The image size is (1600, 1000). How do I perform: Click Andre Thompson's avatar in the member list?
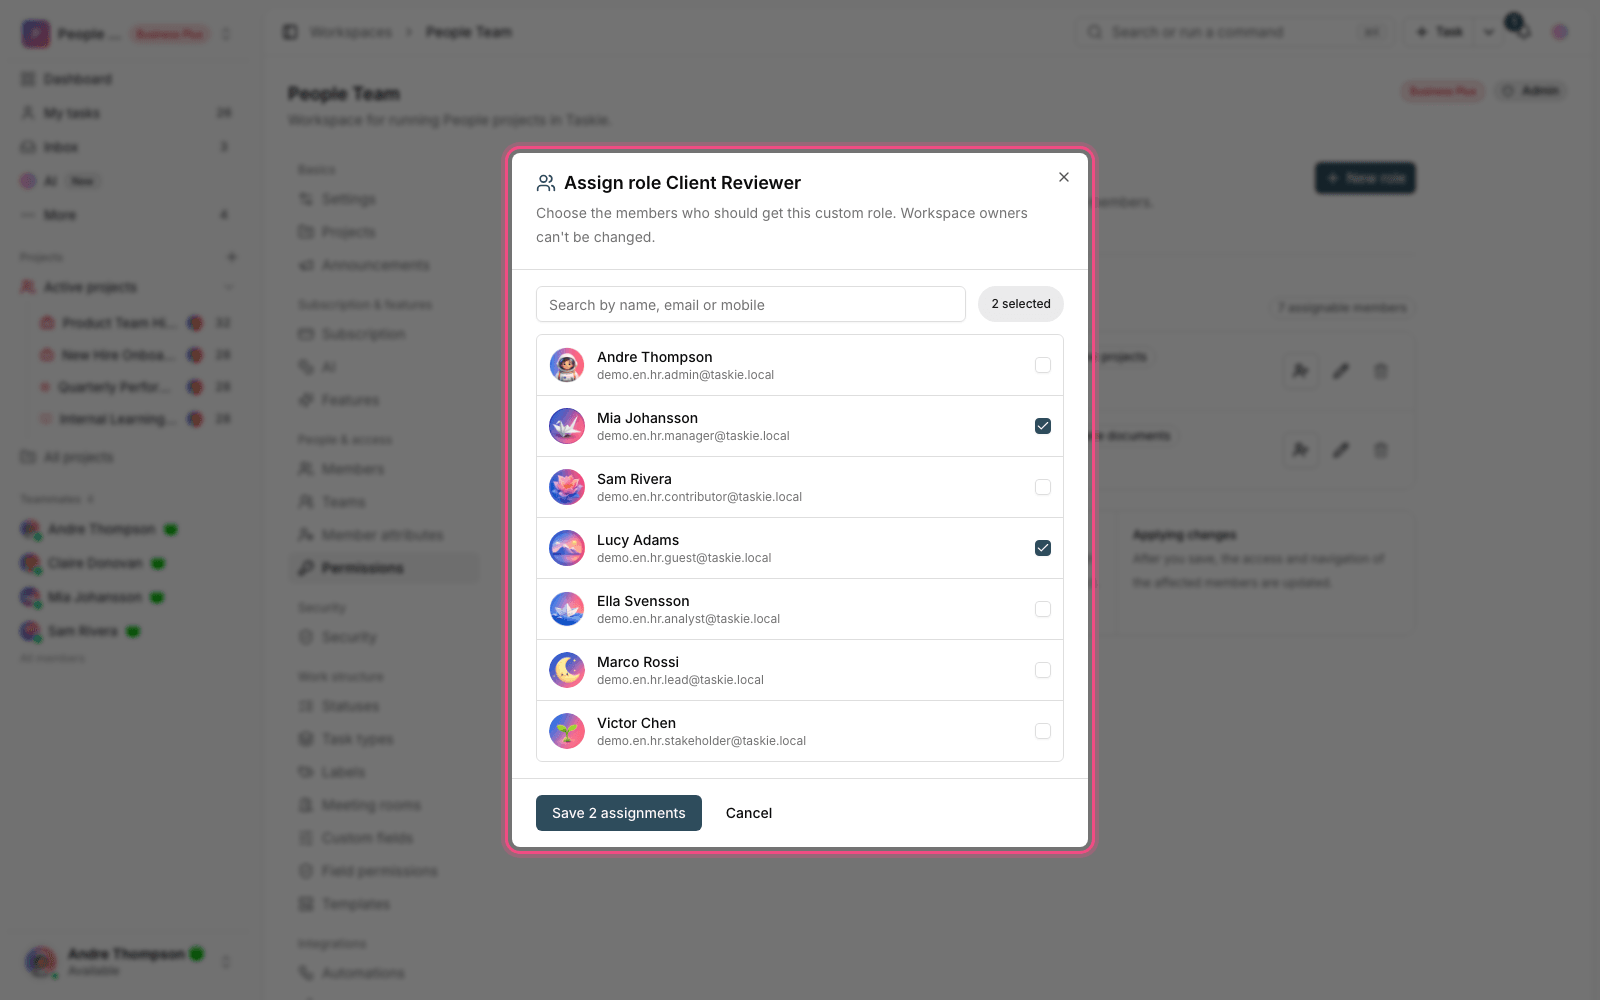[x=567, y=365]
